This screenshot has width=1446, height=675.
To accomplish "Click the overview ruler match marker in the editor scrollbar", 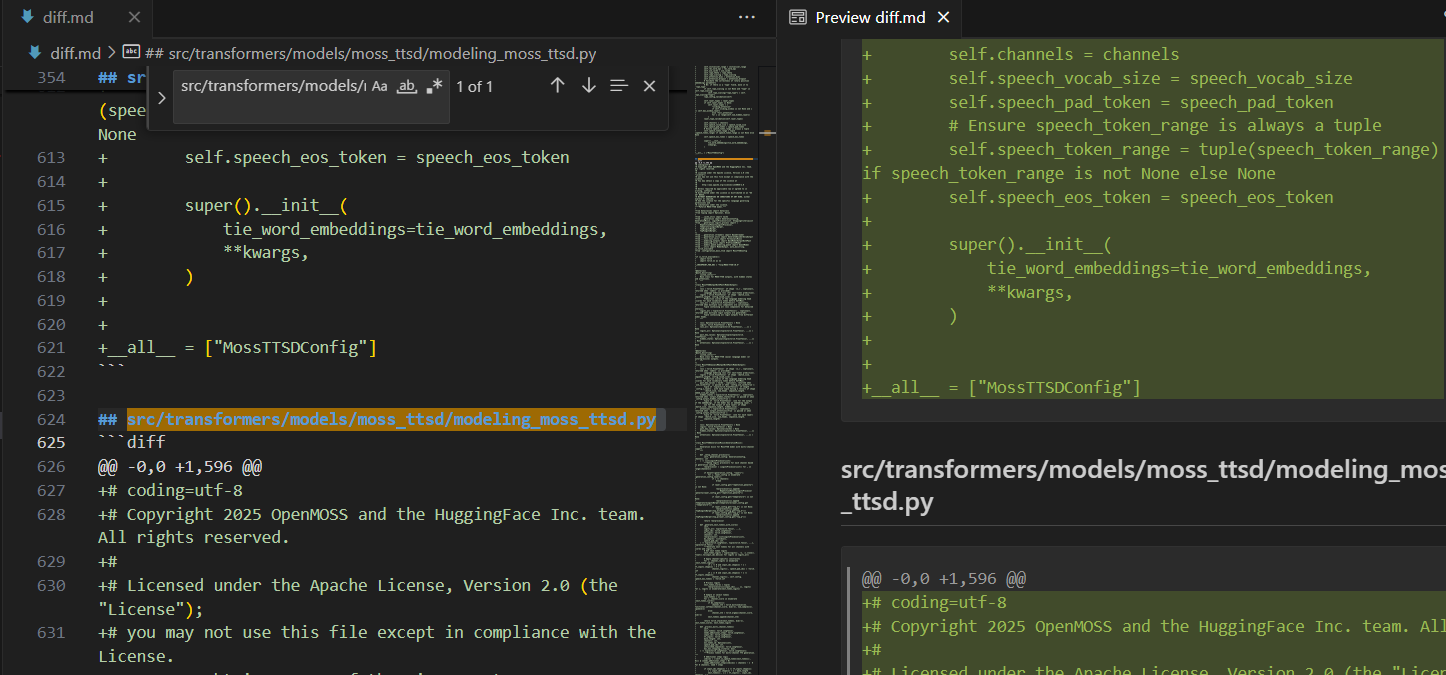I will [x=768, y=132].
